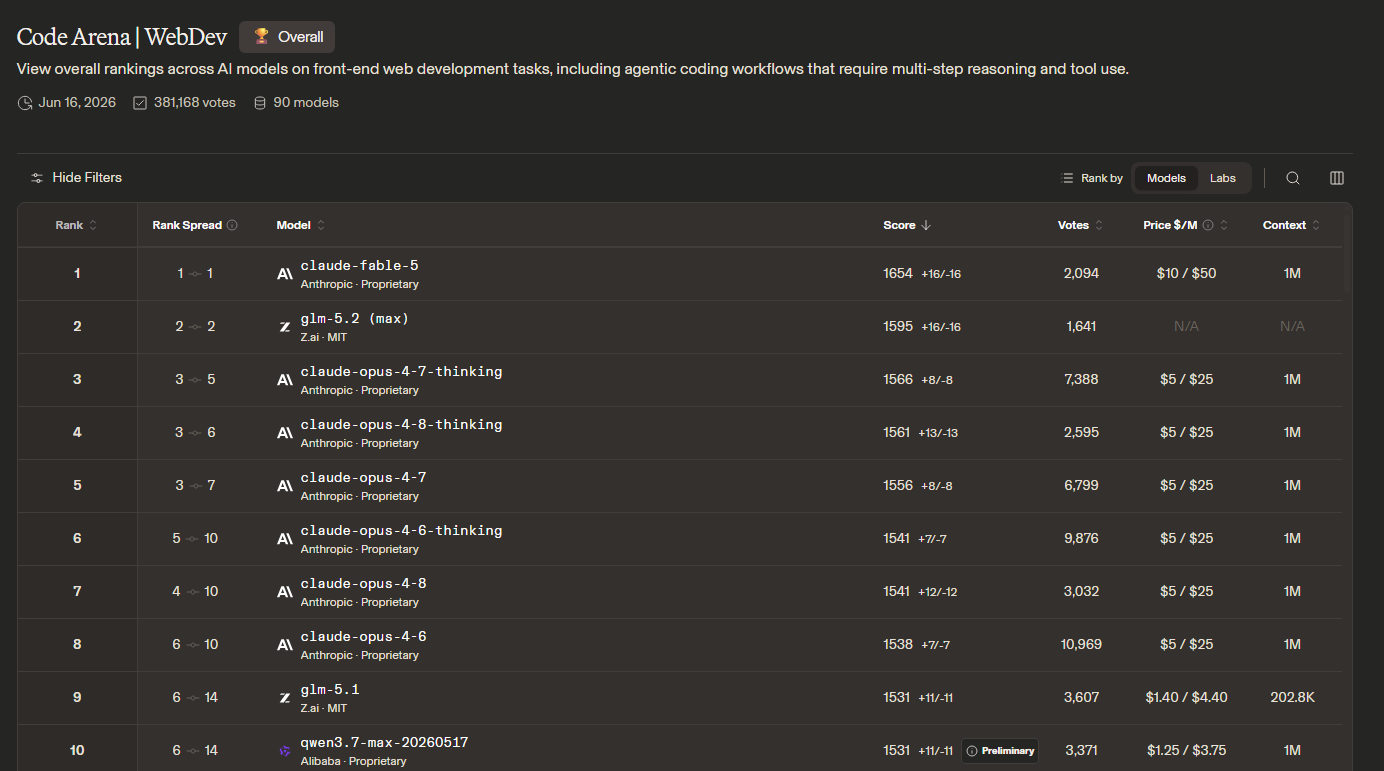Click the trophy icon in the Overall button
The width and height of the screenshot is (1384, 771).
click(x=261, y=37)
